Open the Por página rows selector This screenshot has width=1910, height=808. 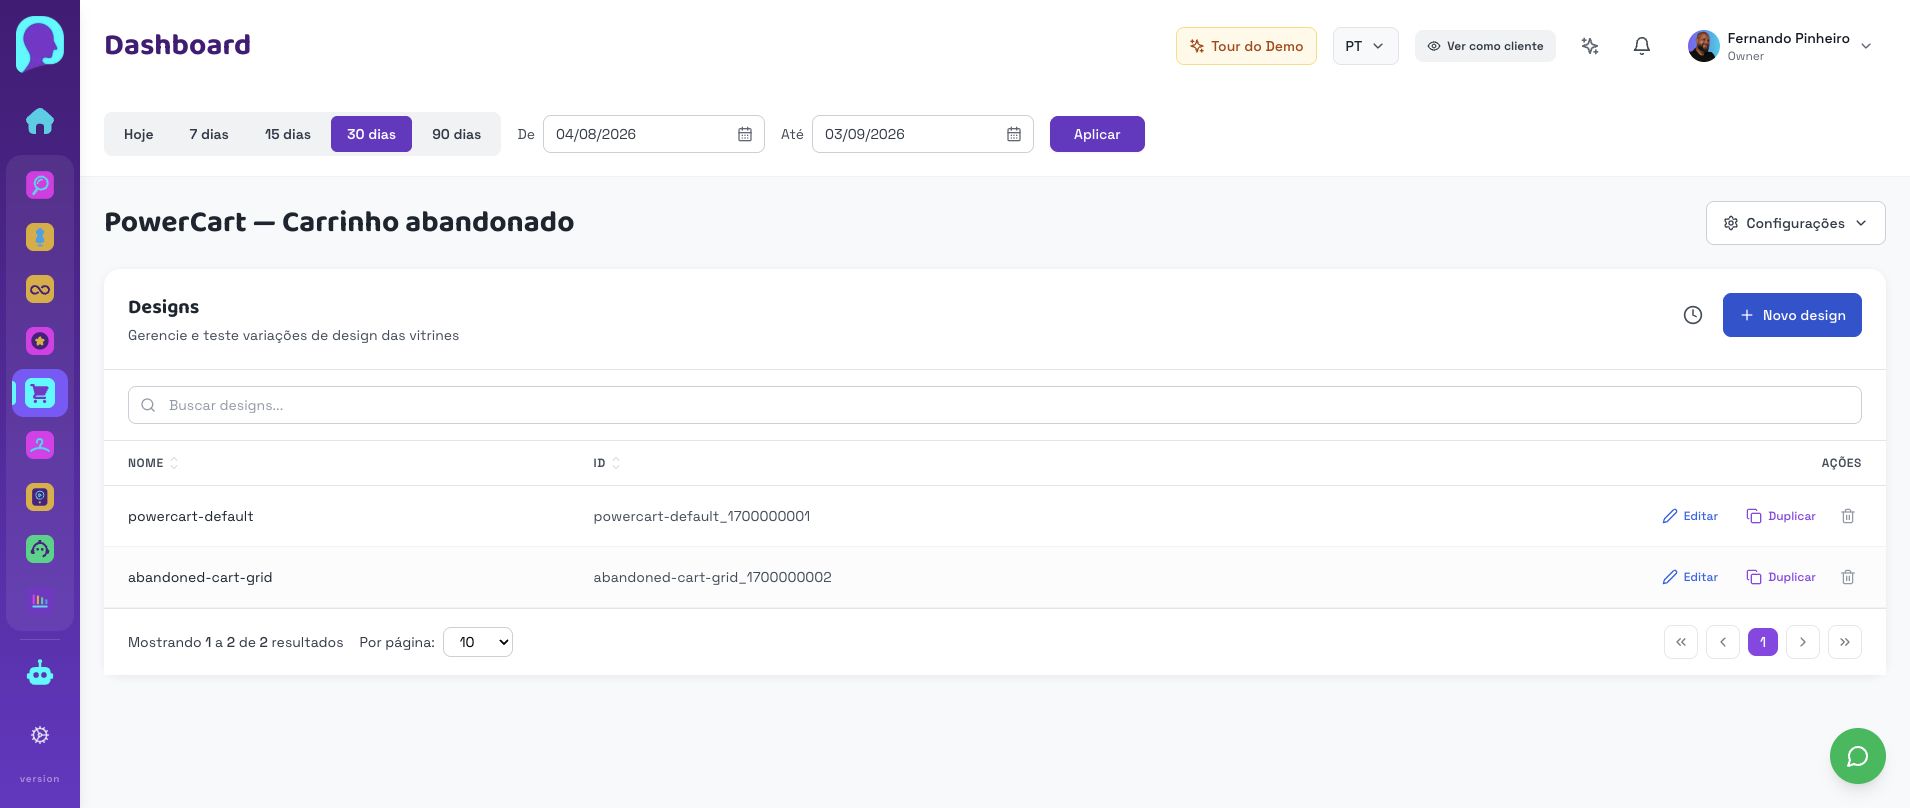click(478, 642)
